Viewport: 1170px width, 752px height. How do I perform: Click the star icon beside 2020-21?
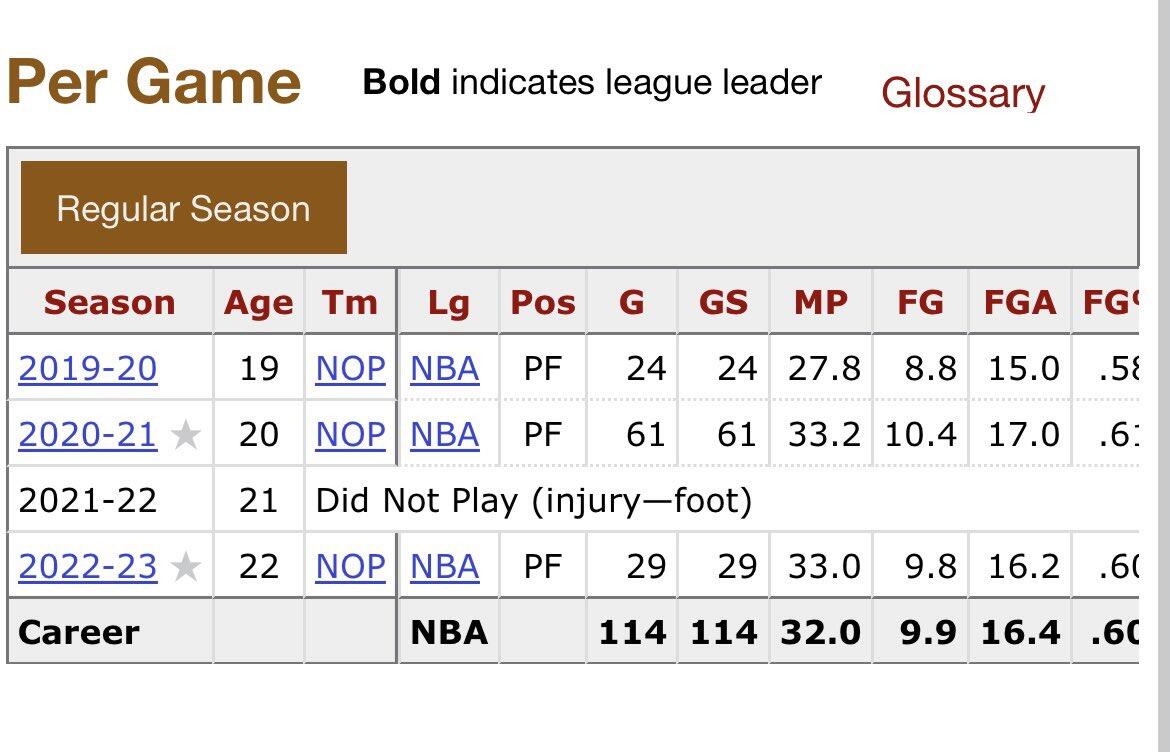point(186,435)
